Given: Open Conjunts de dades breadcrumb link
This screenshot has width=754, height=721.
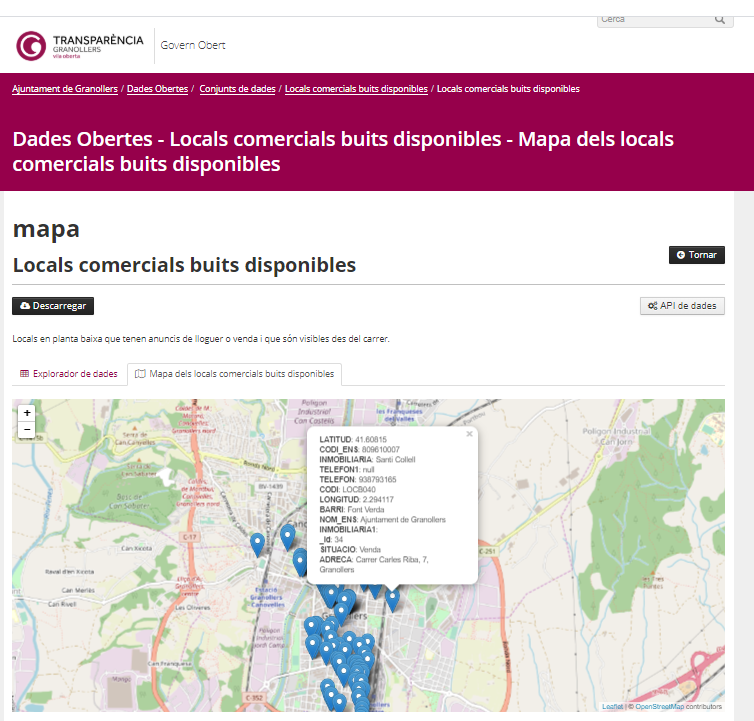Looking at the screenshot, I should [238, 89].
